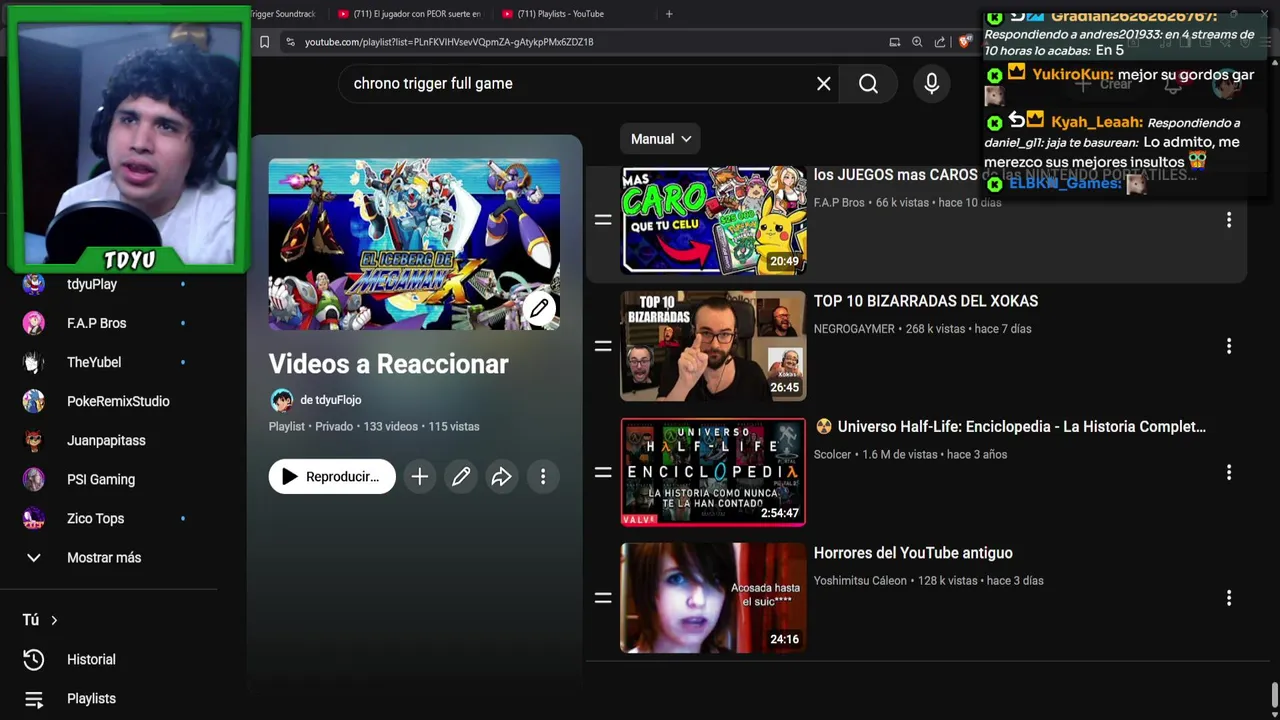Edit the playlist cover thumbnail pencil icon
The image size is (1280, 720).
(x=539, y=309)
